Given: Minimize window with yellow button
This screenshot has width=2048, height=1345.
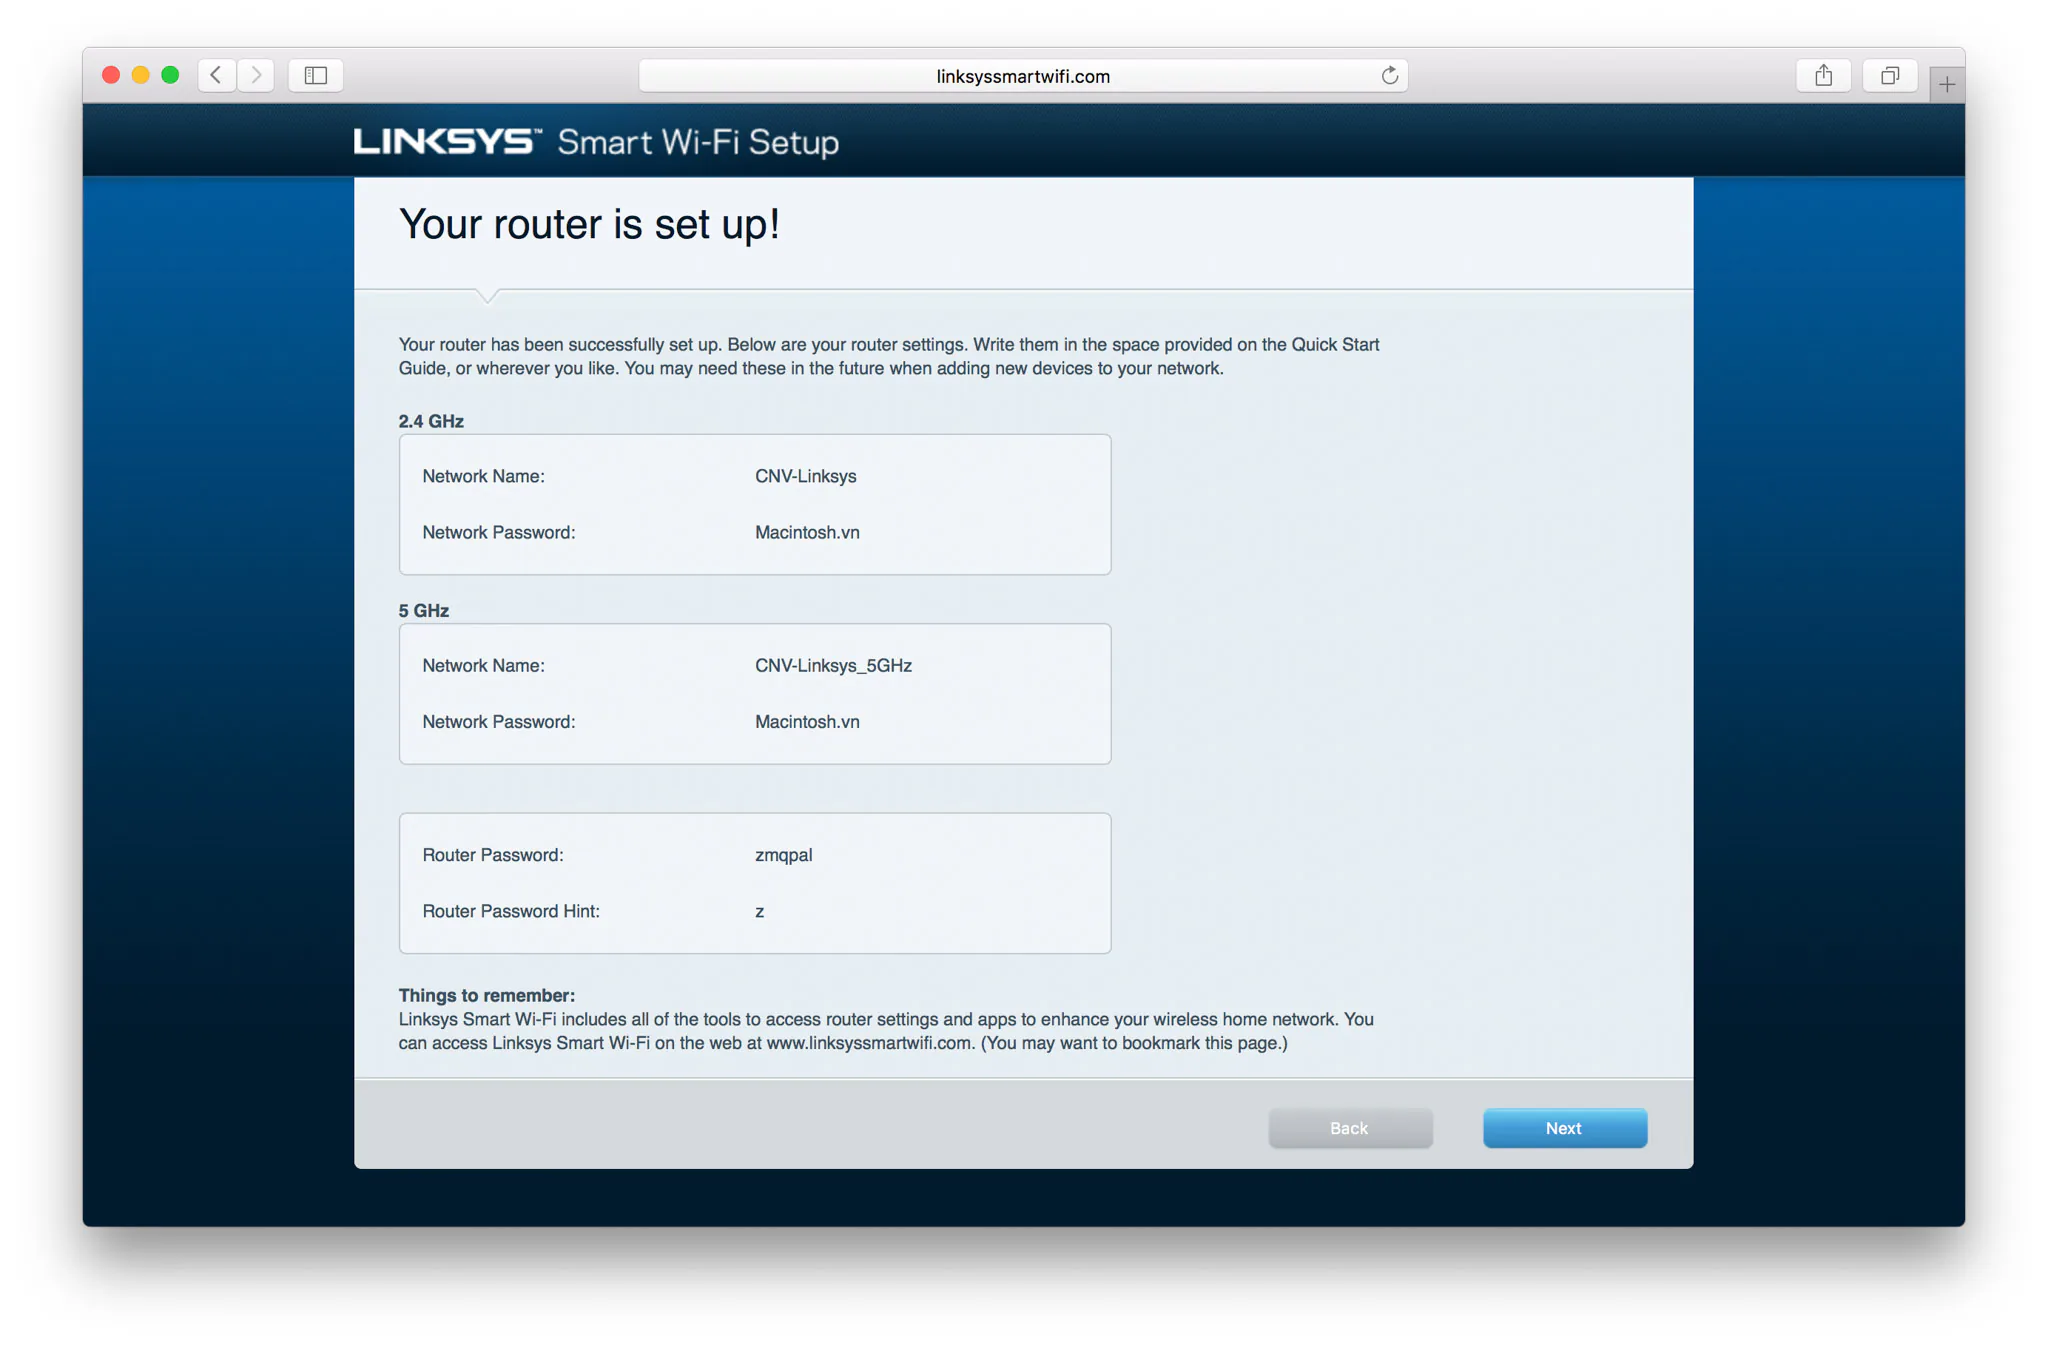Looking at the screenshot, I should [x=141, y=75].
